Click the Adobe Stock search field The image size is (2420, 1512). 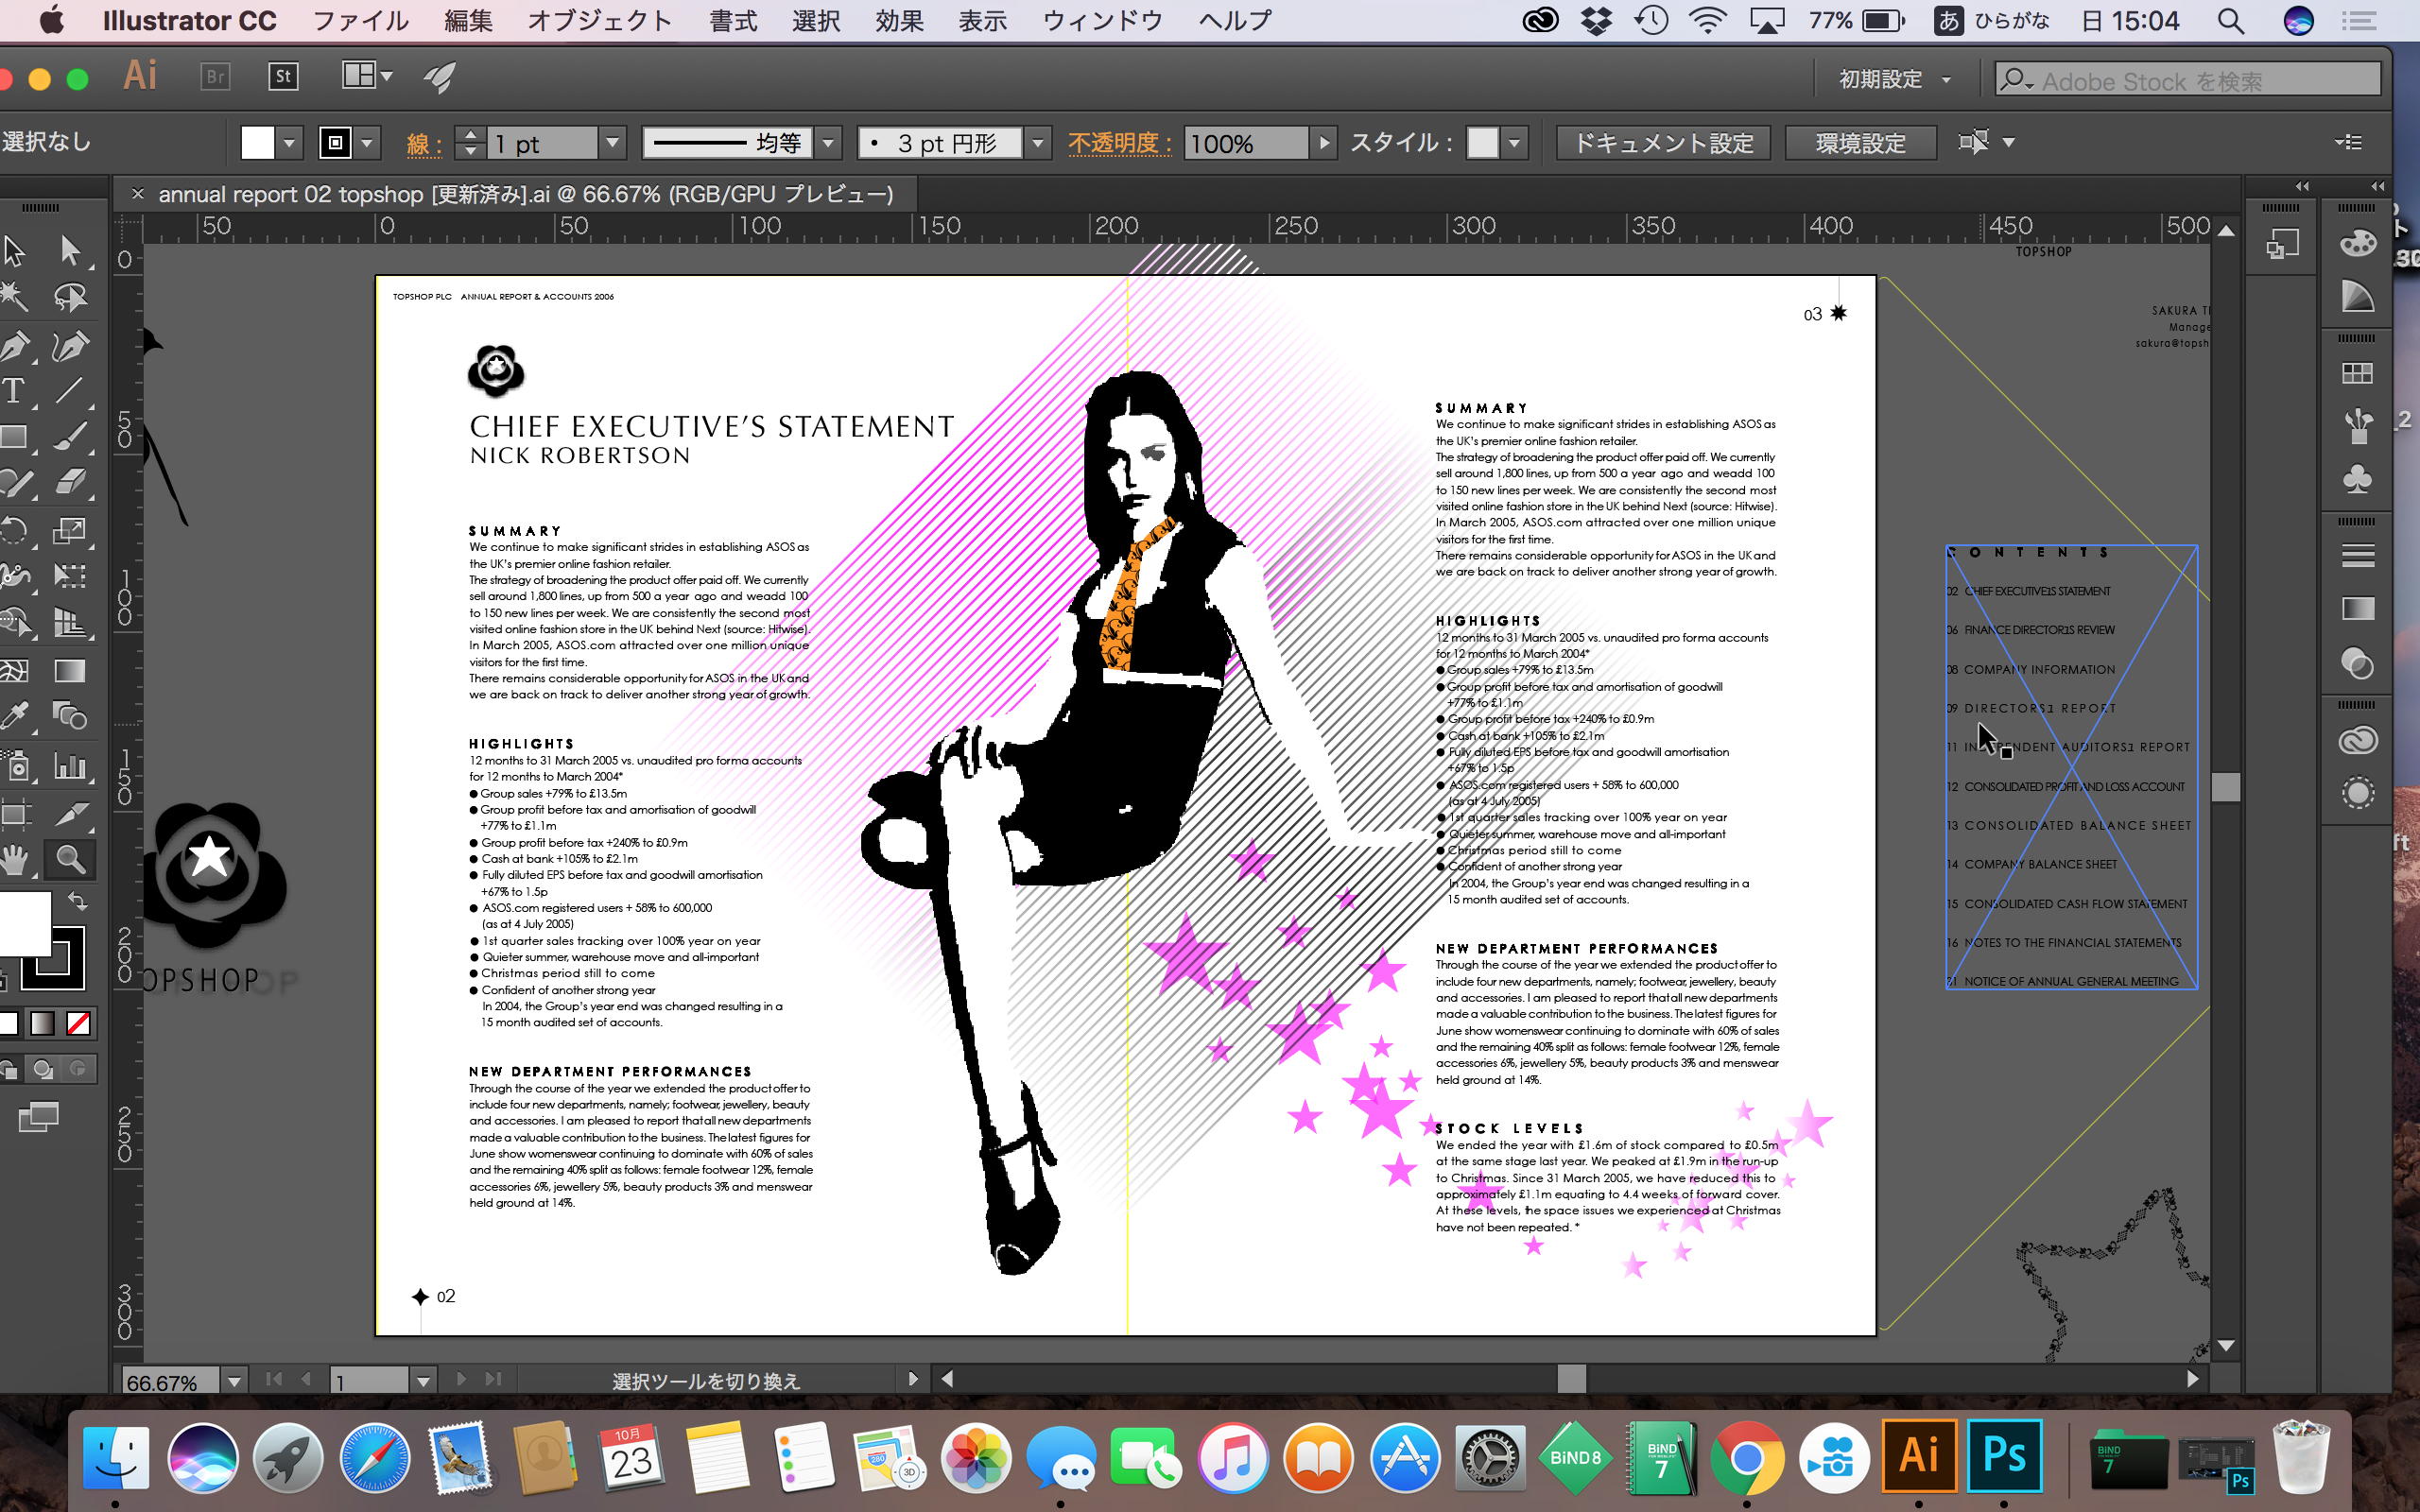pyautogui.click(x=2188, y=80)
